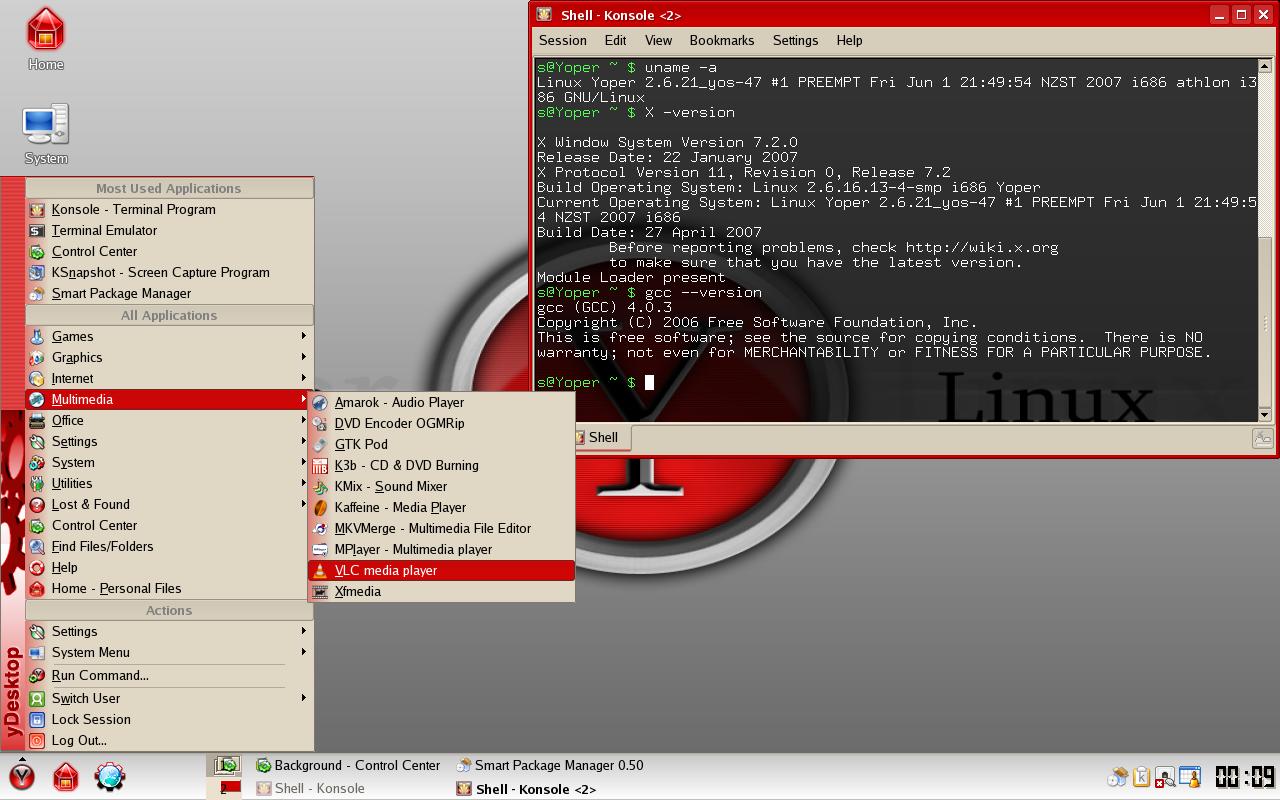The height and width of the screenshot is (800, 1280).
Task: Start K3b - CD & DVD Burning
Action: (x=441, y=465)
